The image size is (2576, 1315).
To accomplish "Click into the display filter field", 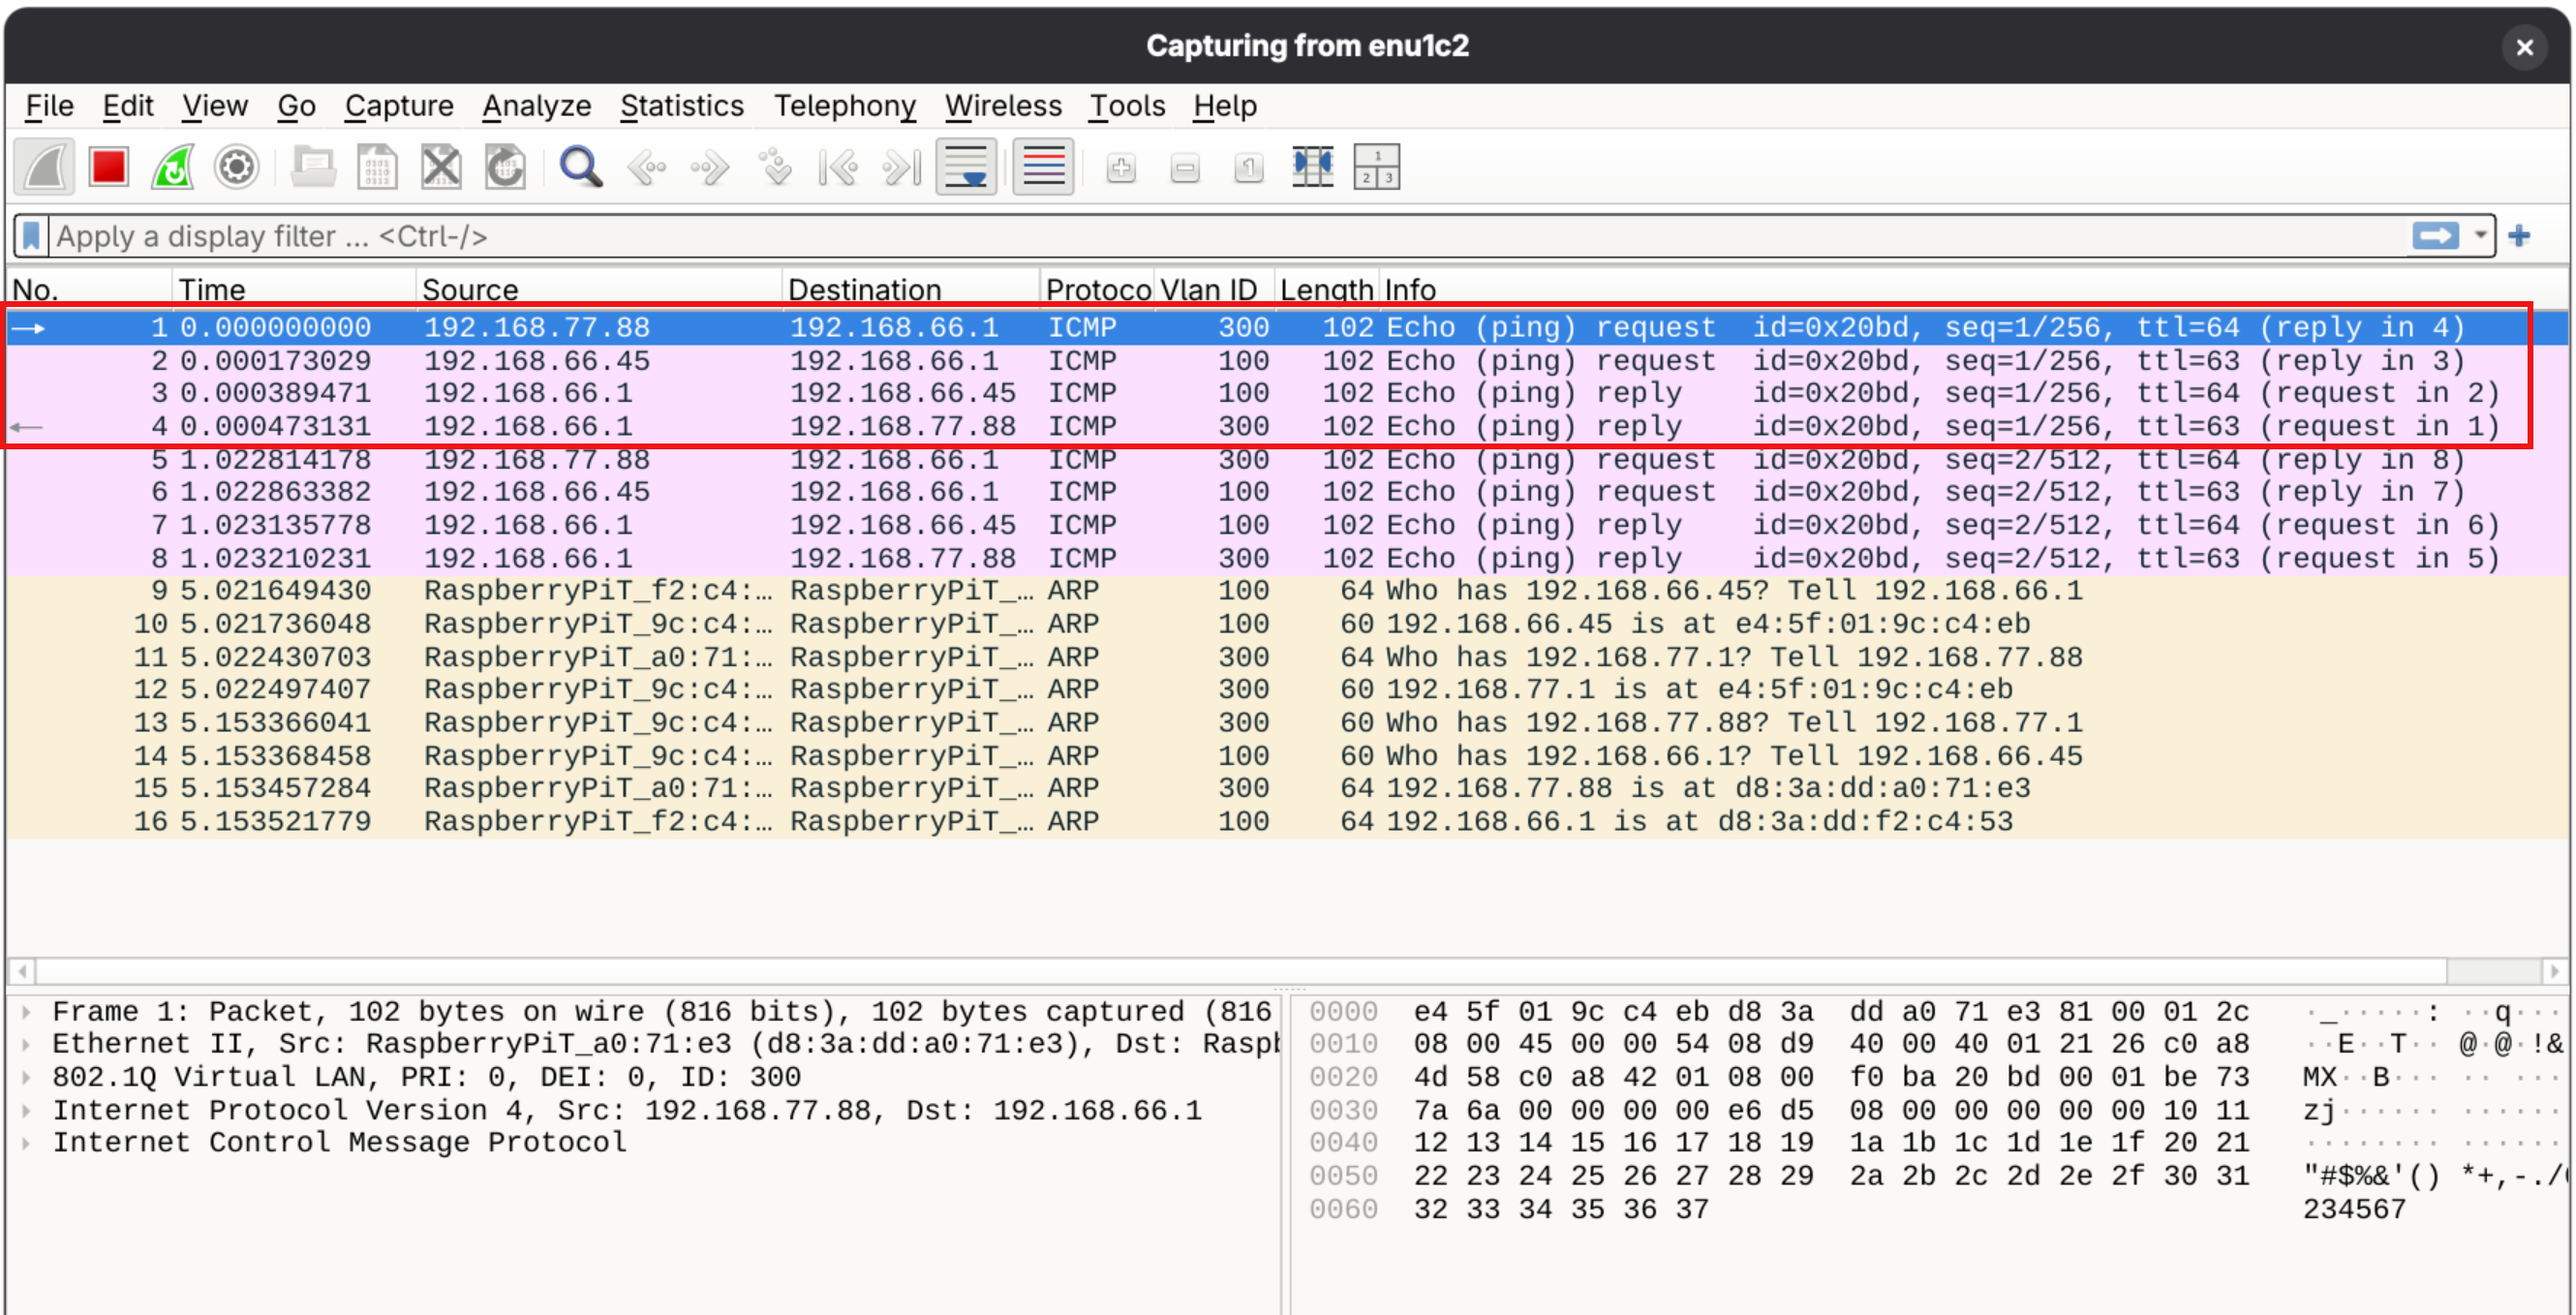I will (1230, 236).
